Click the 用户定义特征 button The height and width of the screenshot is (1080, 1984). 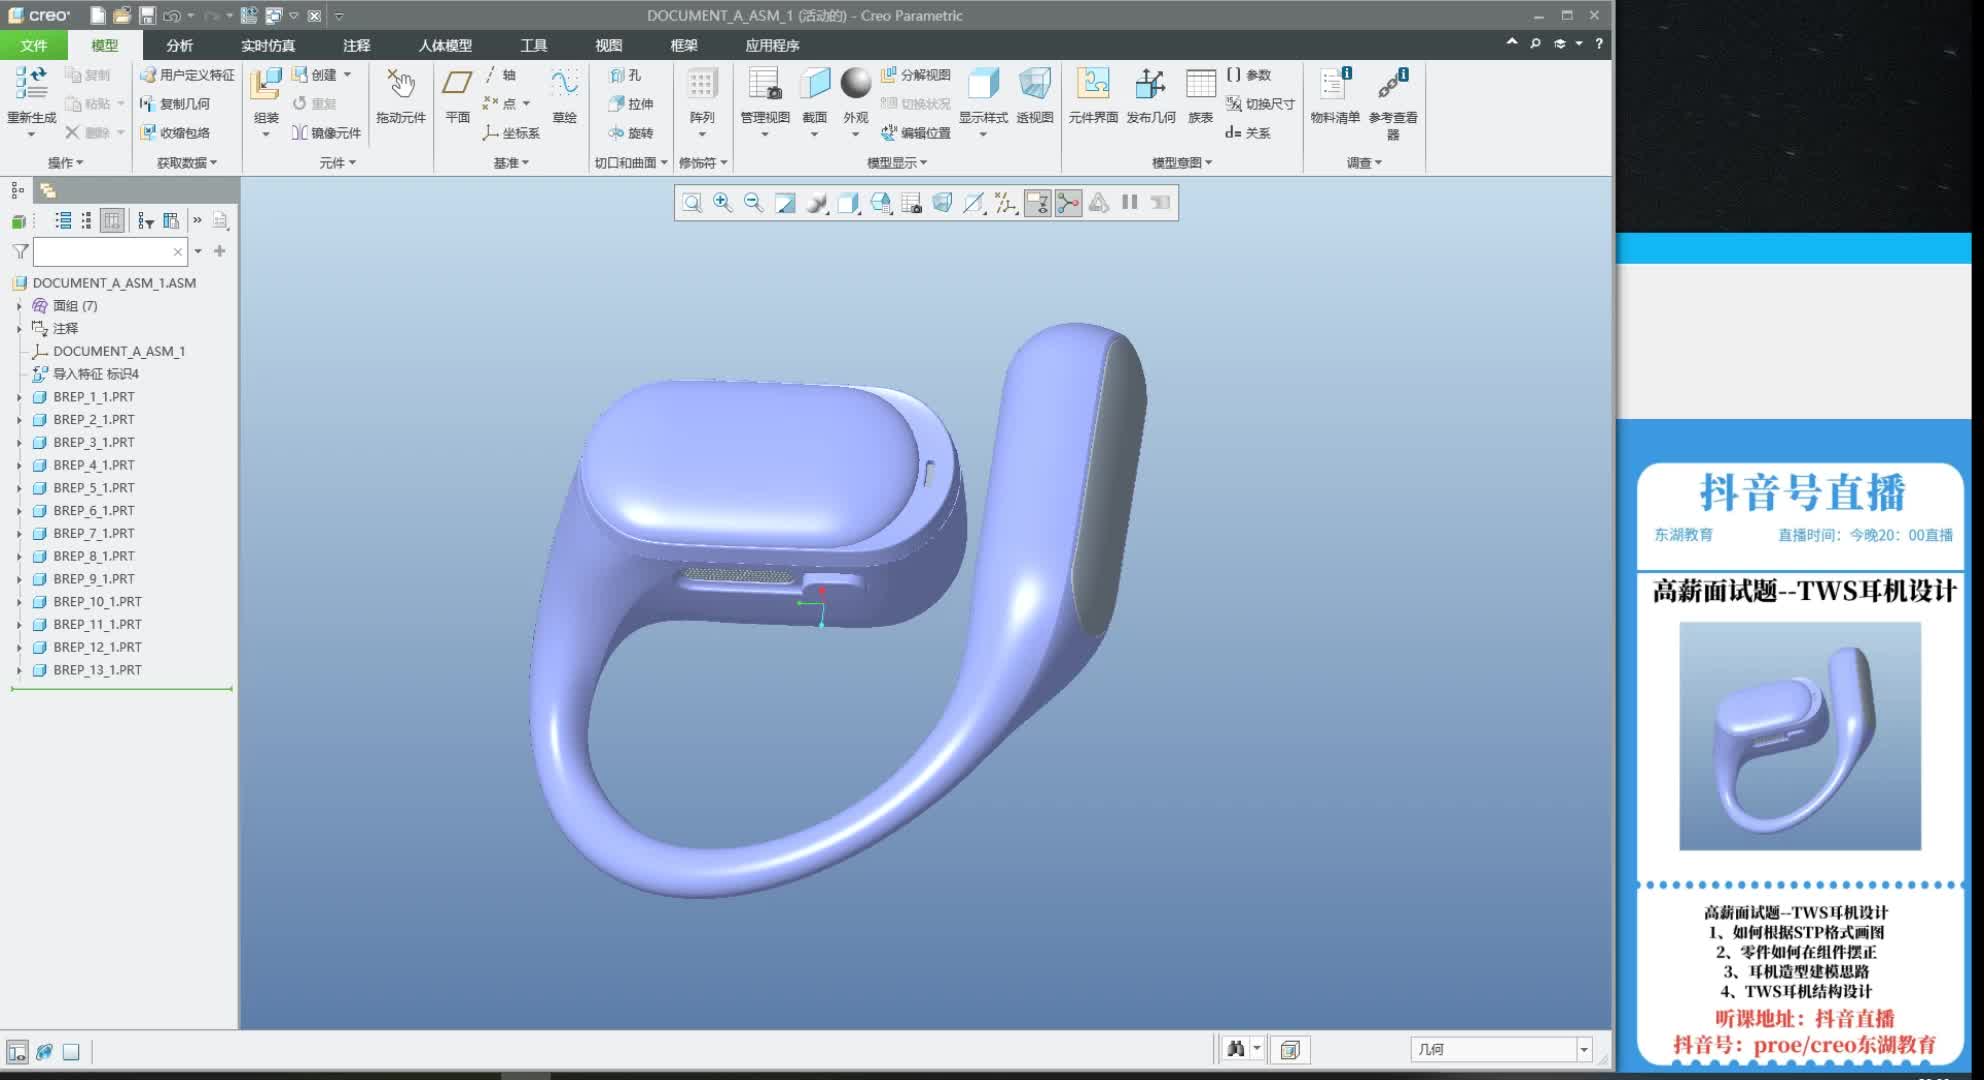point(187,75)
